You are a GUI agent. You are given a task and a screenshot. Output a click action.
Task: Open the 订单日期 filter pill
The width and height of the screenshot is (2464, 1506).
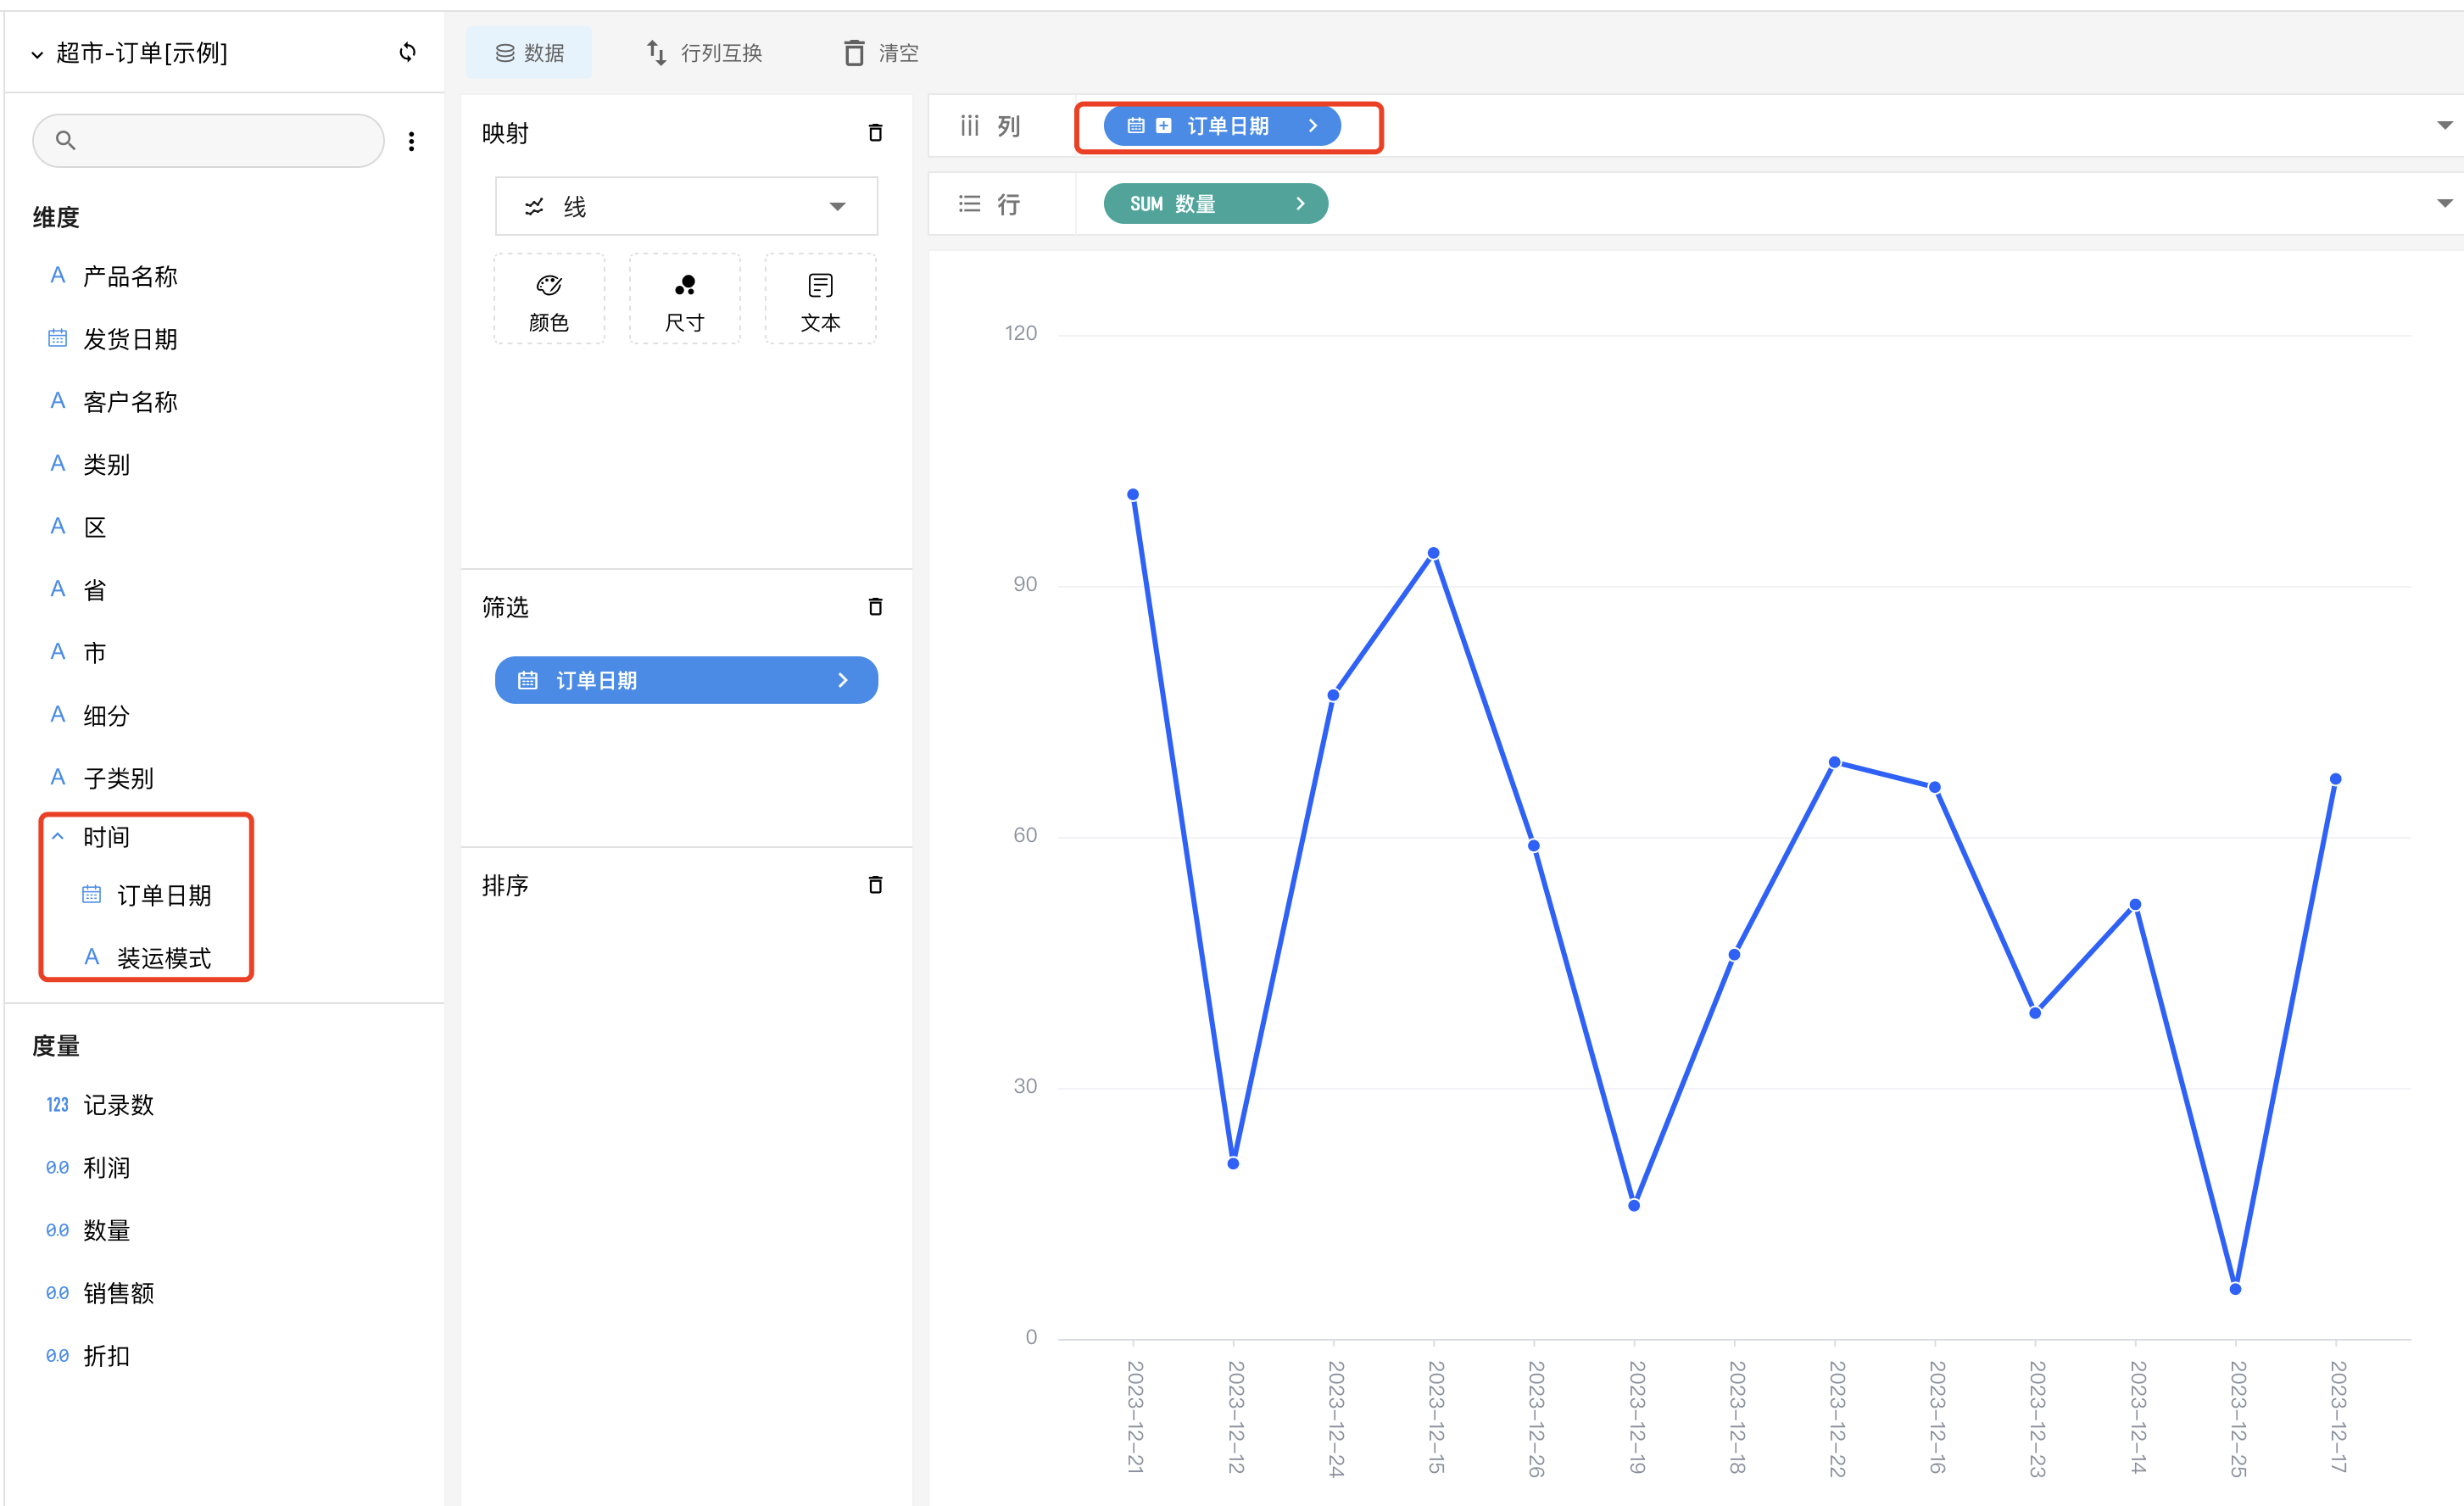pos(687,680)
